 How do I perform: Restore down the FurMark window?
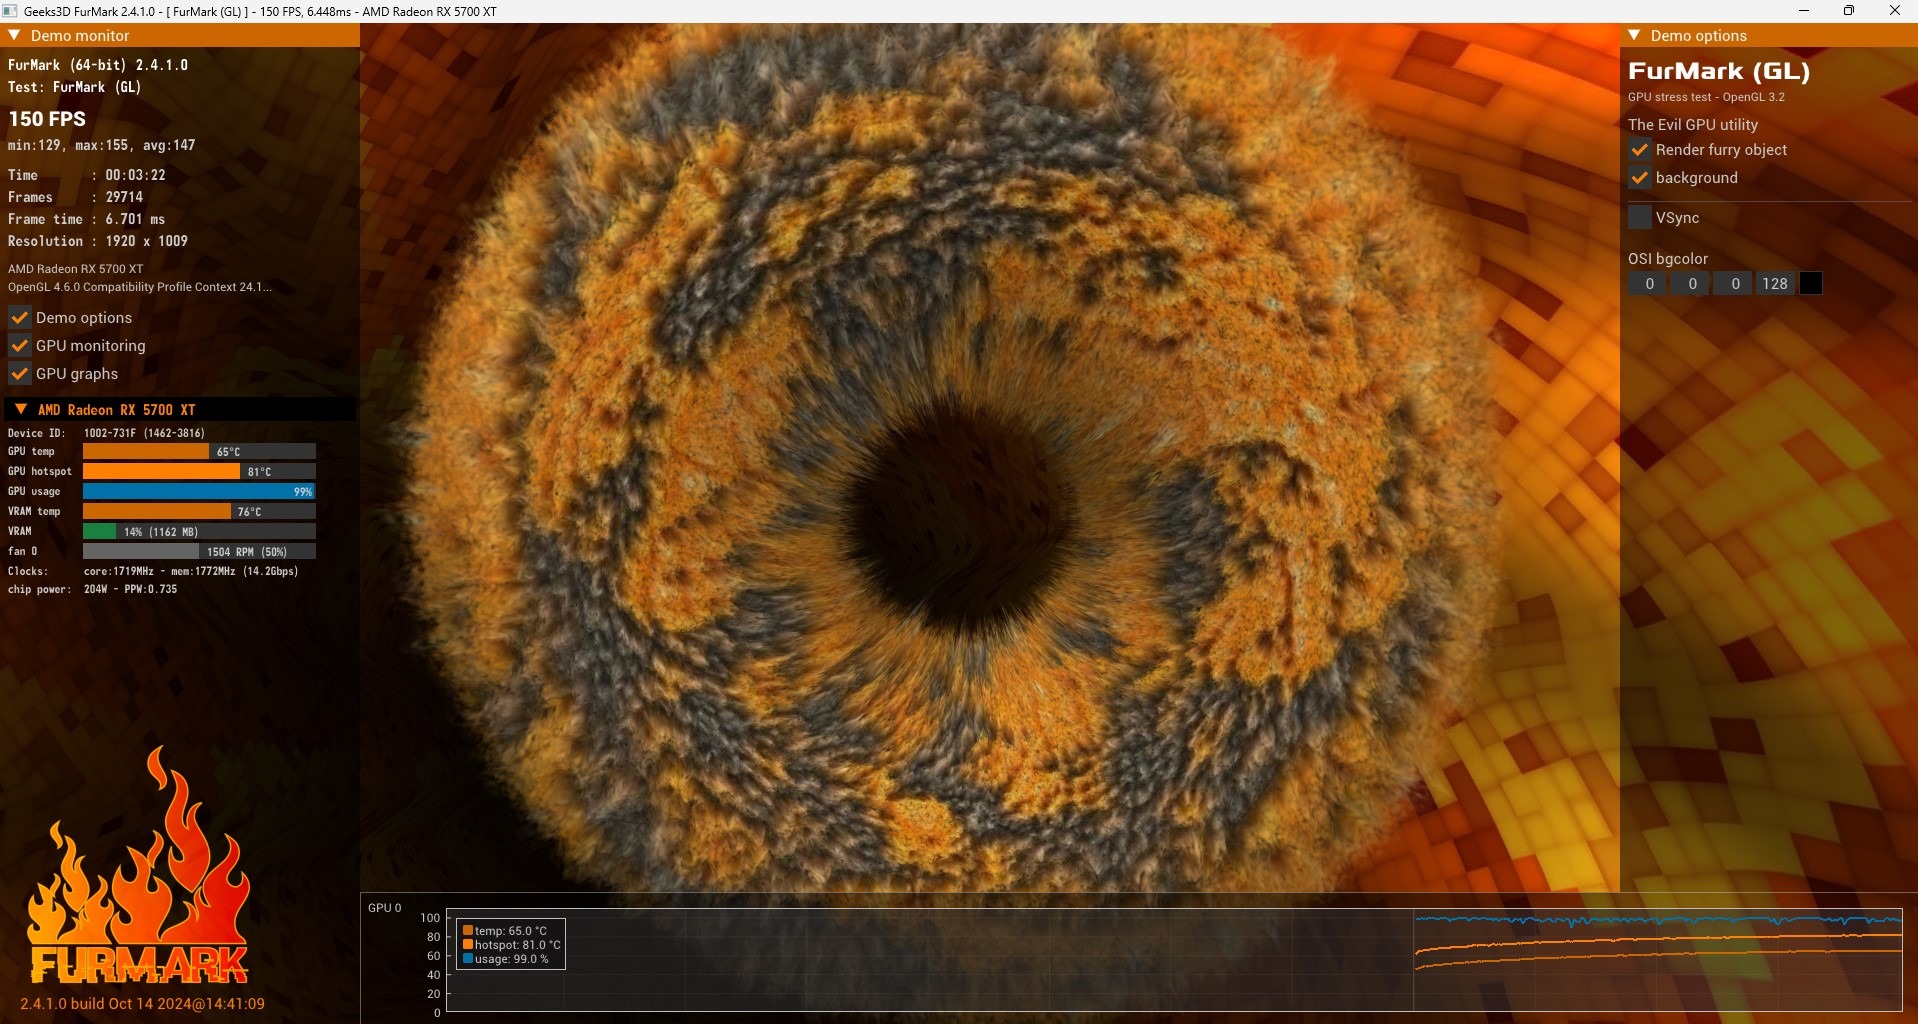pyautogui.click(x=1849, y=11)
